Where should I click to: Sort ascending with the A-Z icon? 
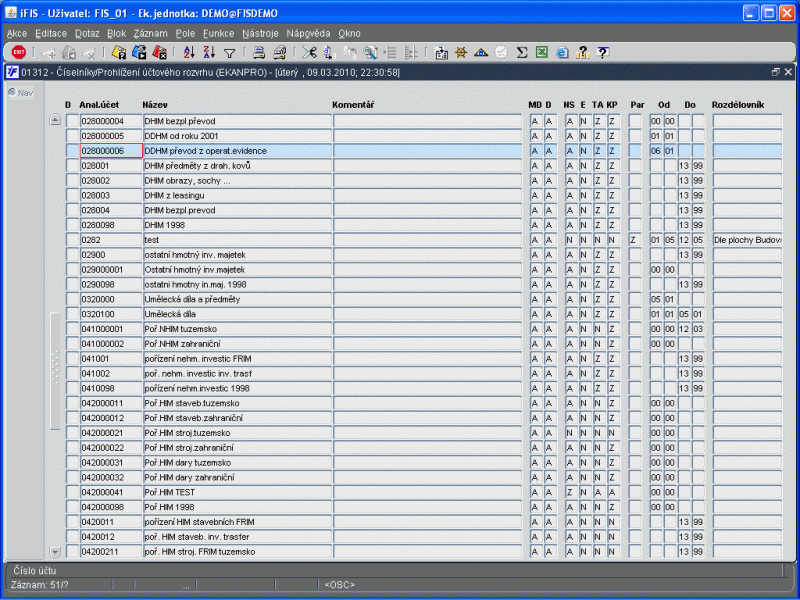click(x=189, y=52)
